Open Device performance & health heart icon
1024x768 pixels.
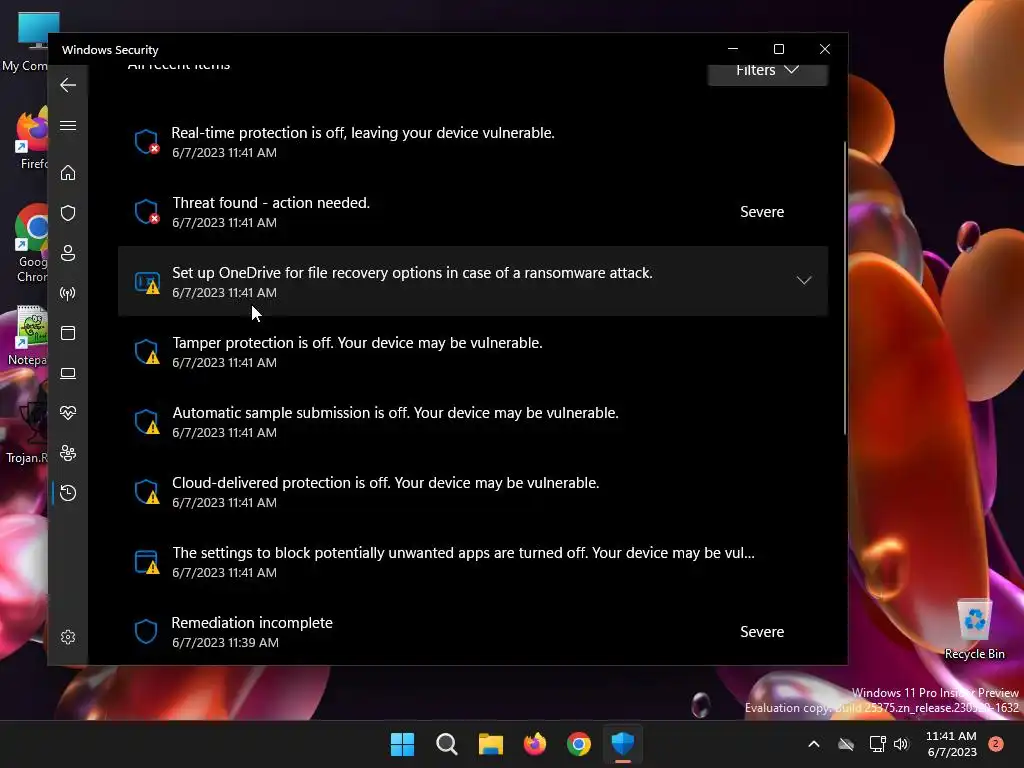68,413
